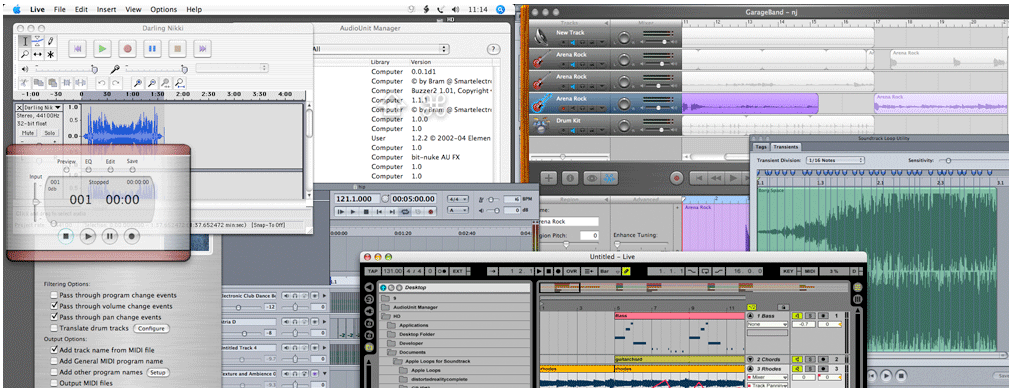Screen dimensions: 1009x388
Task: Open the Transient Division dropdown
Action: coord(835,160)
